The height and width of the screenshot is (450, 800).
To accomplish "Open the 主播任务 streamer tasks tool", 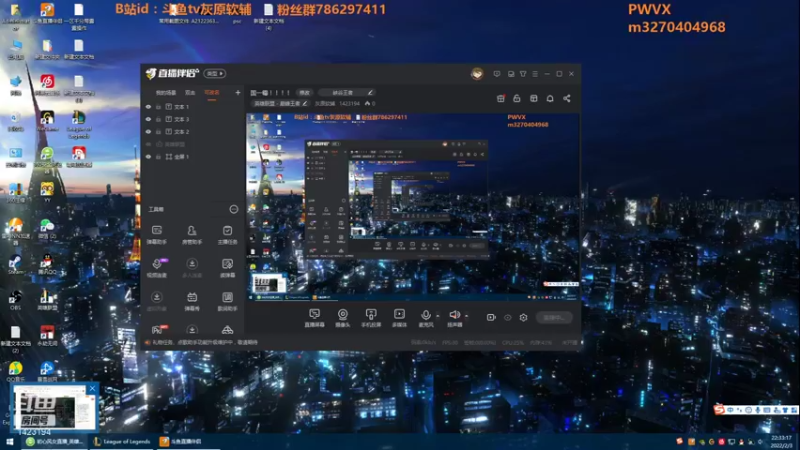I will point(228,235).
